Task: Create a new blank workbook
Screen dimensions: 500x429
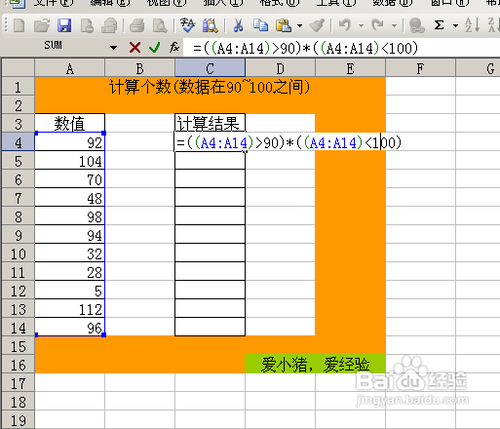Action: tap(19, 26)
